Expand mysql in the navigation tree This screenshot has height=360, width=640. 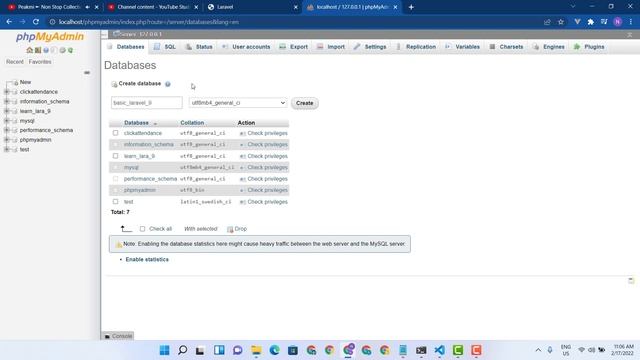7,121
